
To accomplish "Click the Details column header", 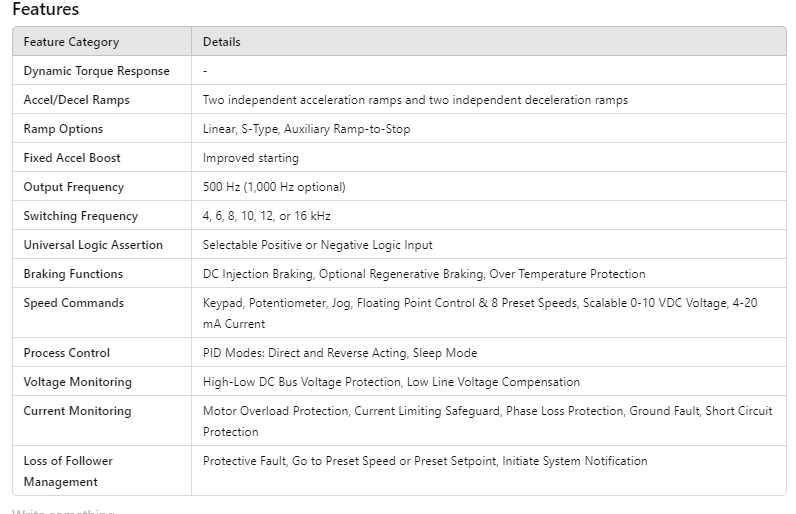I will pyautogui.click(x=221, y=42).
